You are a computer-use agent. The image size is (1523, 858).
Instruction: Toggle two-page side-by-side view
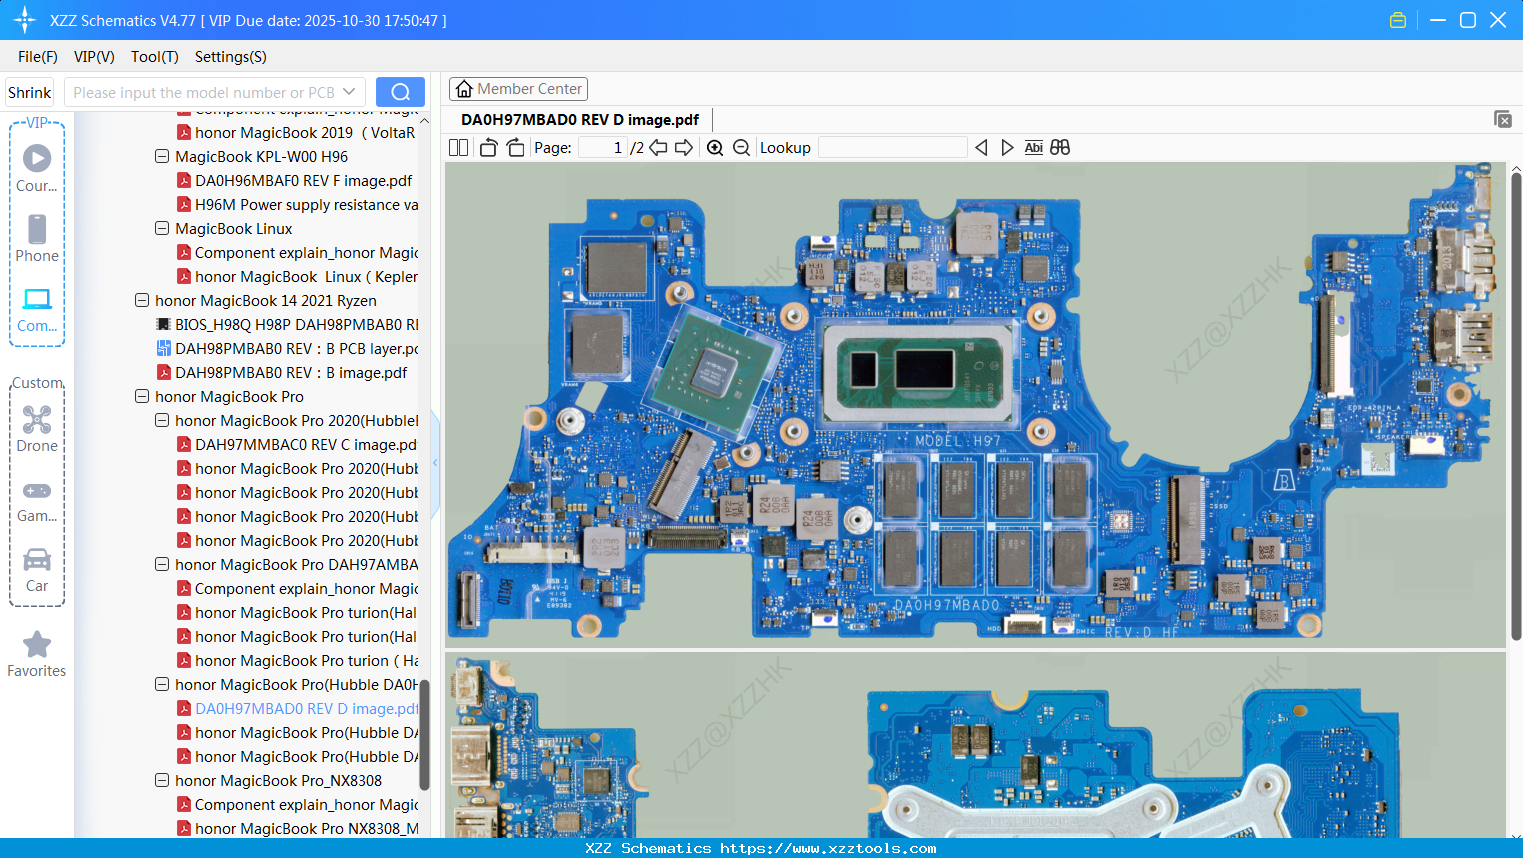(x=459, y=148)
